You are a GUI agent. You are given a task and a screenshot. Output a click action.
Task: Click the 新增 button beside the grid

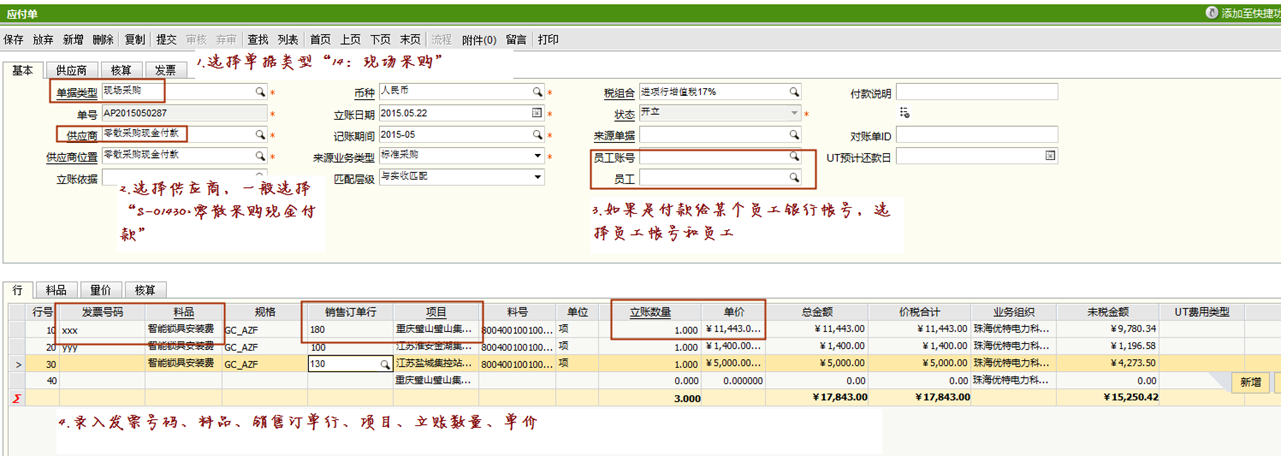tap(1250, 382)
